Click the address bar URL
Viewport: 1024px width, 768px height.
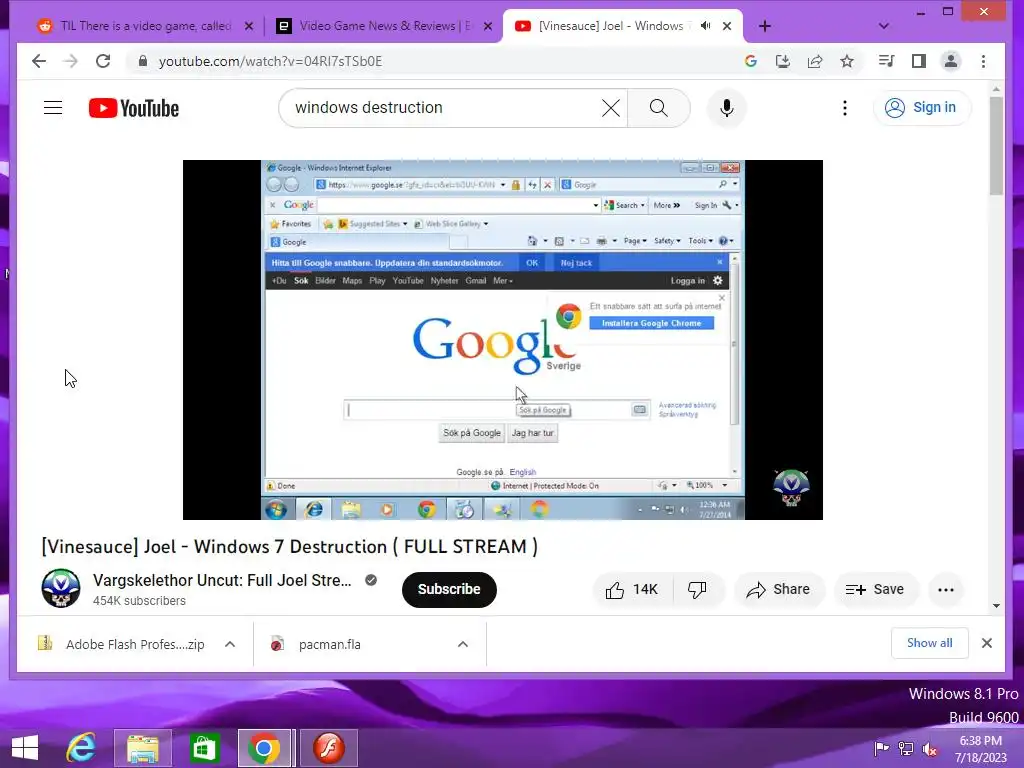tap(270, 61)
